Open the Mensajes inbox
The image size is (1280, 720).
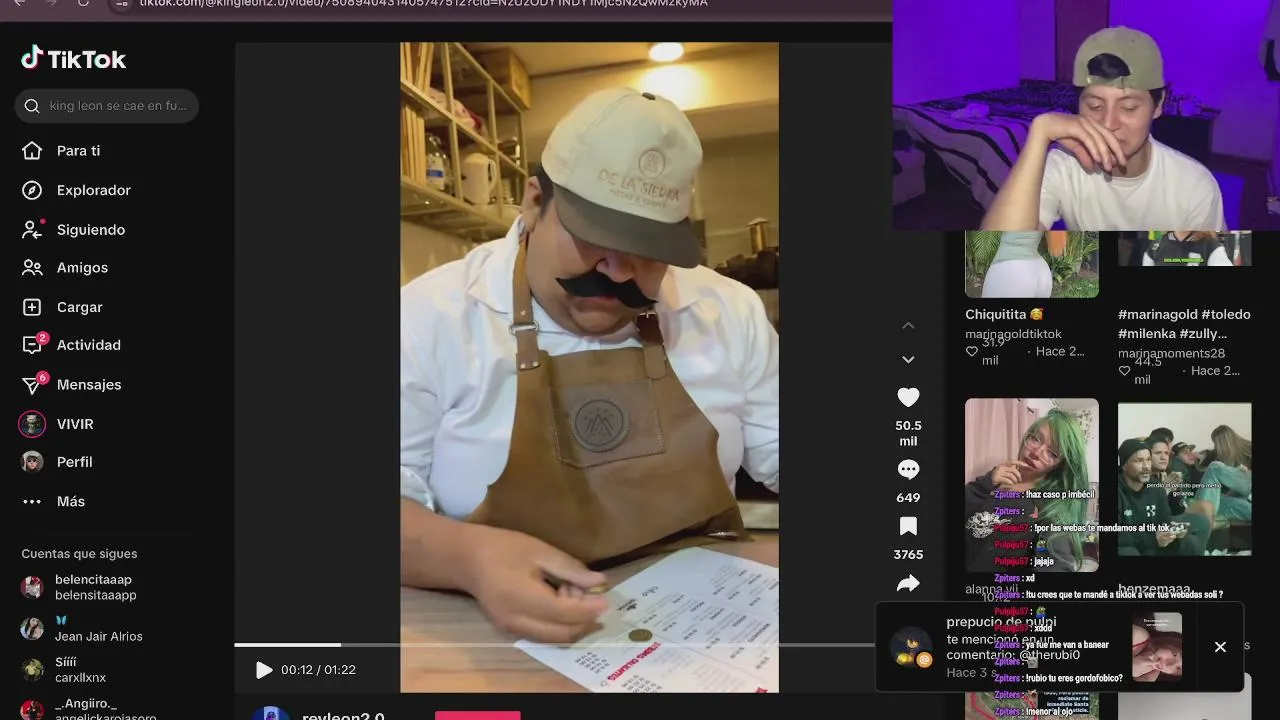[x=89, y=385]
